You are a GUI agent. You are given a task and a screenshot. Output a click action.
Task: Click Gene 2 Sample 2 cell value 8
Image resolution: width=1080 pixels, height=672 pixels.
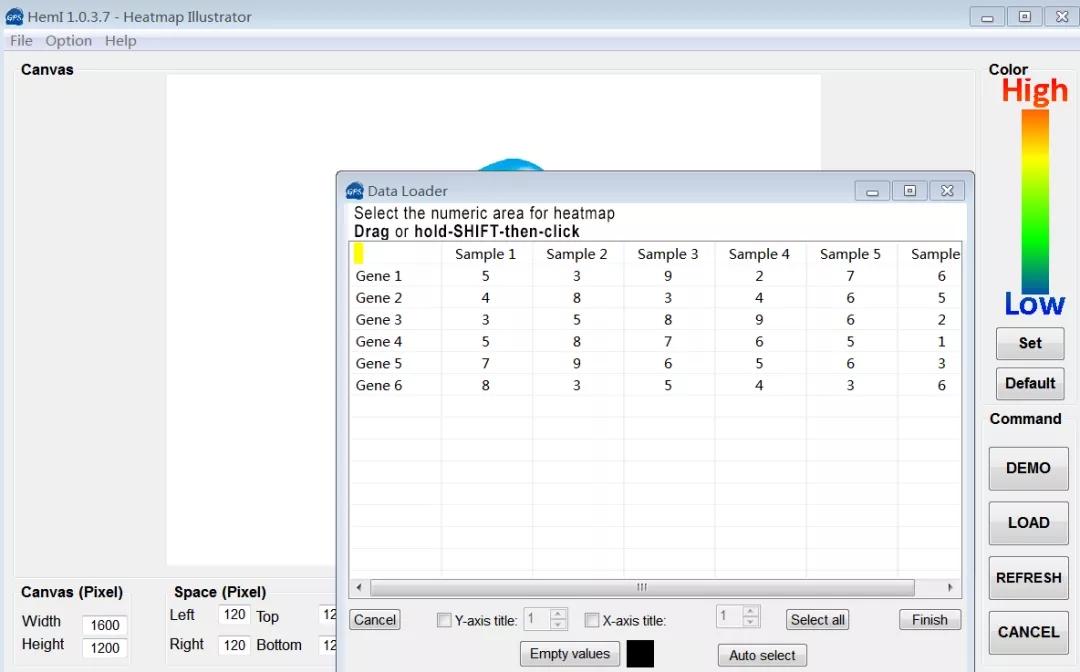577,298
